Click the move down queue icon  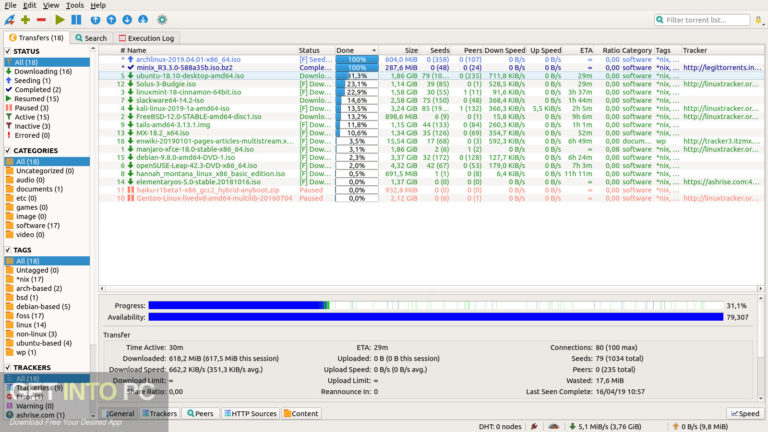(128, 19)
